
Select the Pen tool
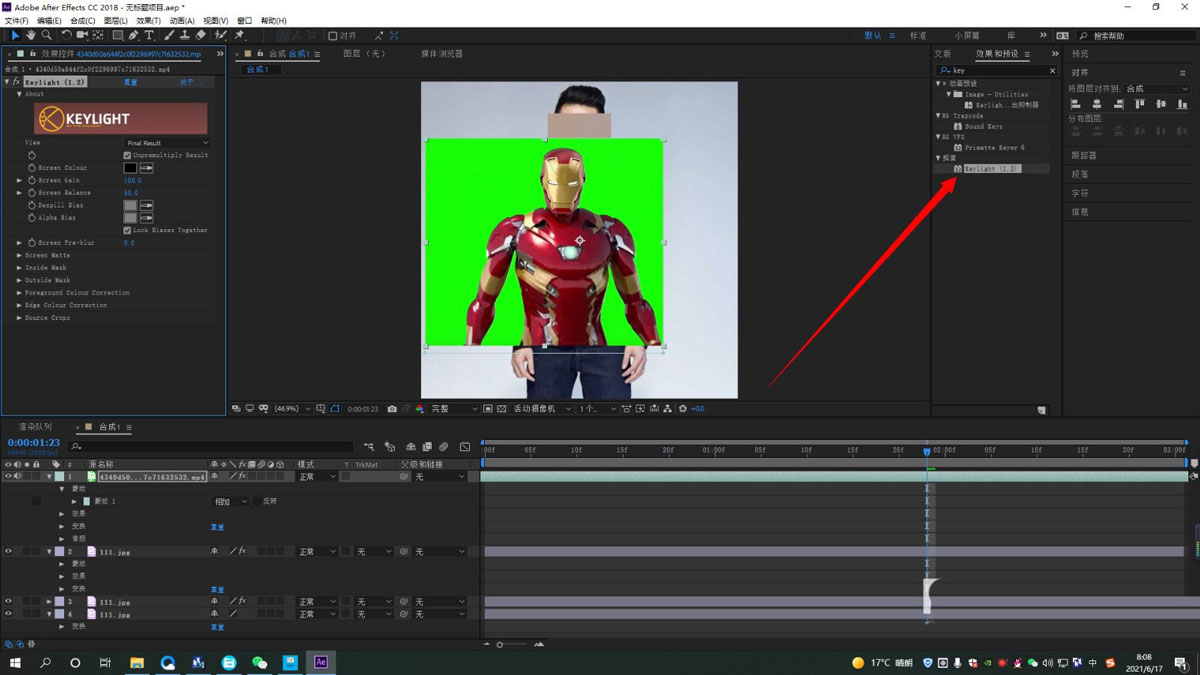[x=133, y=36]
